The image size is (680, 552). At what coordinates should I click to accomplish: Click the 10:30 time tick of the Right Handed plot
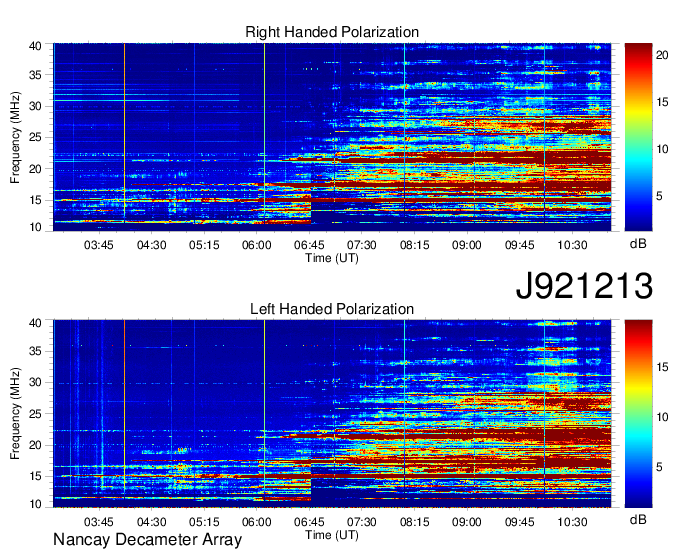pyautogui.click(x=572, y=245)
